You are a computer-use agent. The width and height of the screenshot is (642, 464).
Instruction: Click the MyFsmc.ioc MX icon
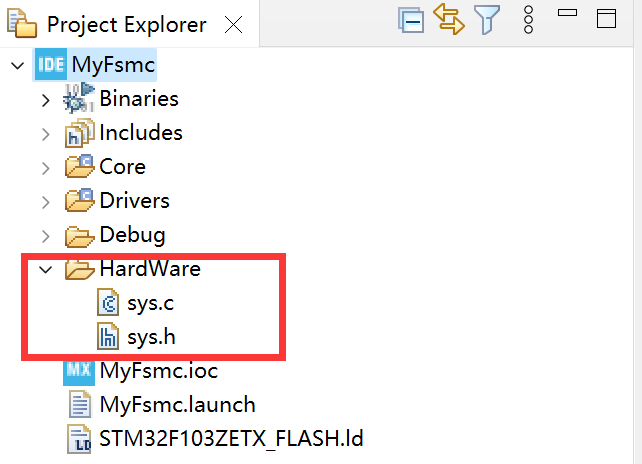click(79, 371)
